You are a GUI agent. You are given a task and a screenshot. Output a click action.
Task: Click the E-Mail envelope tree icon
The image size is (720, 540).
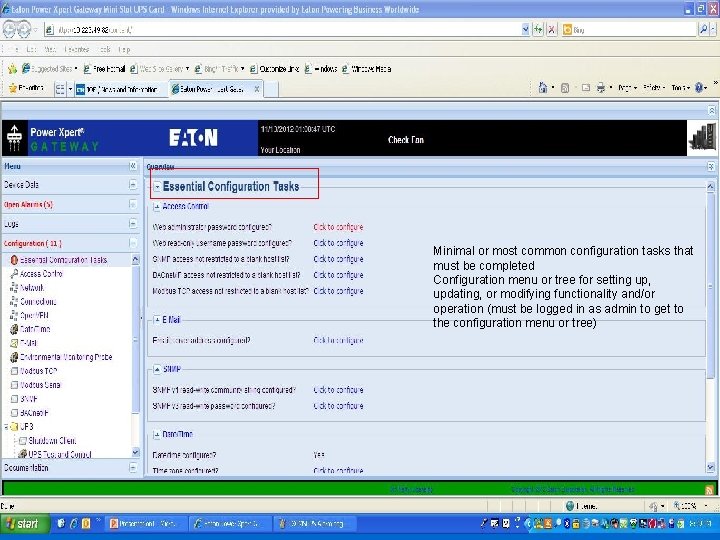tap(14, 343)
